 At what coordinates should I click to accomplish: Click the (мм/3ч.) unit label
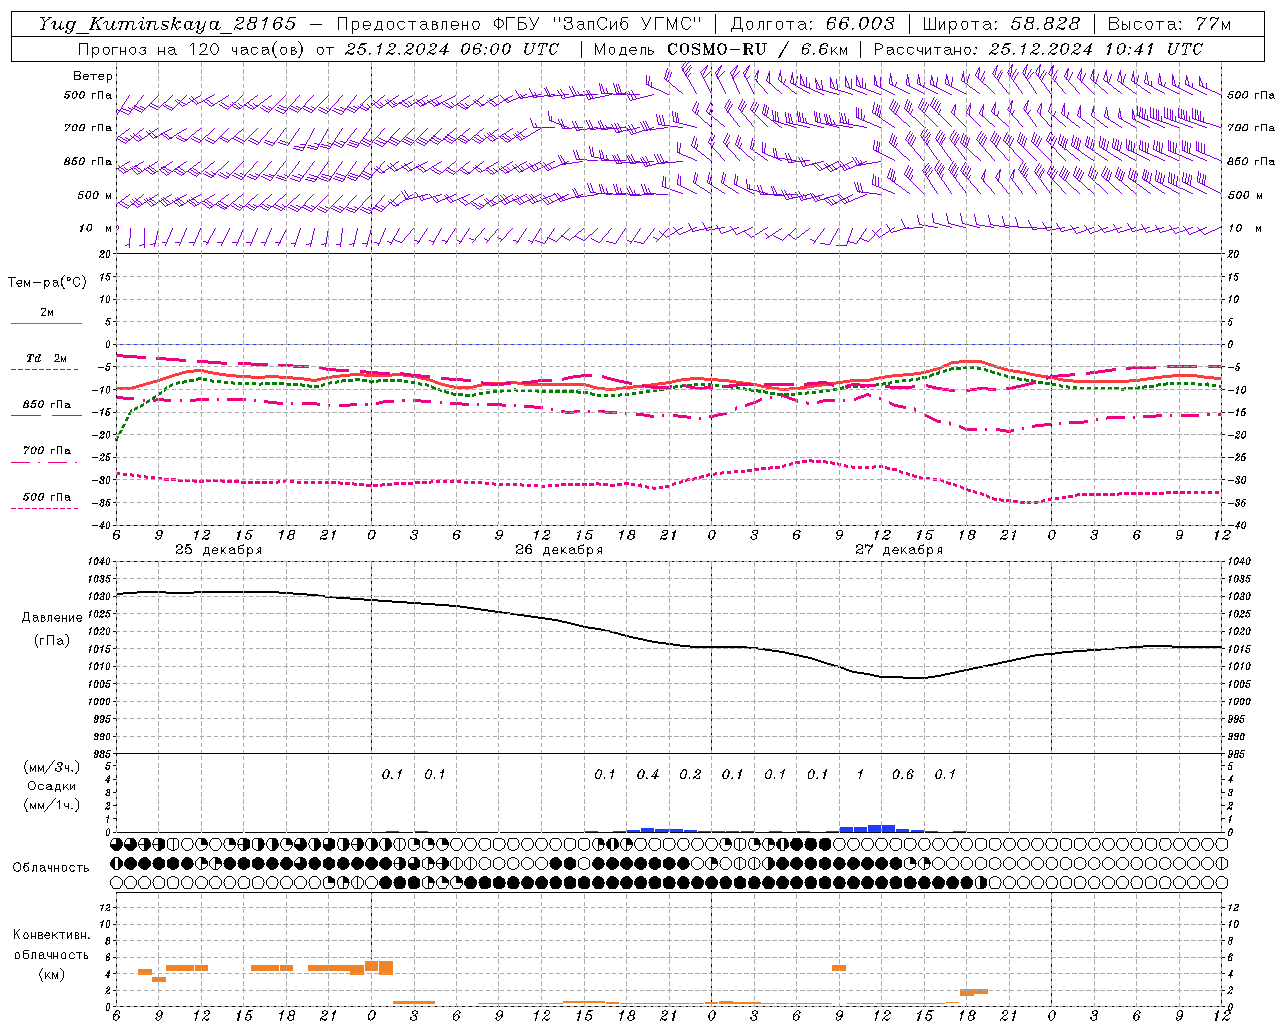52,767
